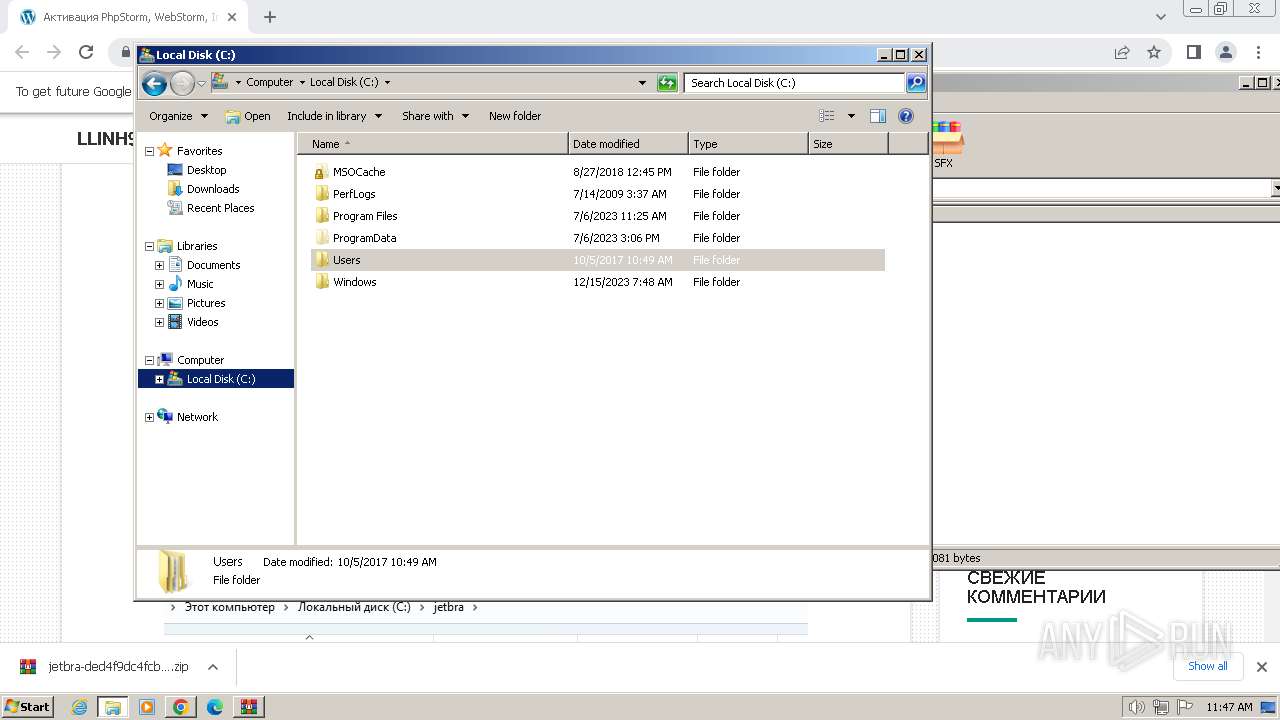The image size is (1280, 720).
Task: Click the Chrome share page icon
Action: point(1122,52)
